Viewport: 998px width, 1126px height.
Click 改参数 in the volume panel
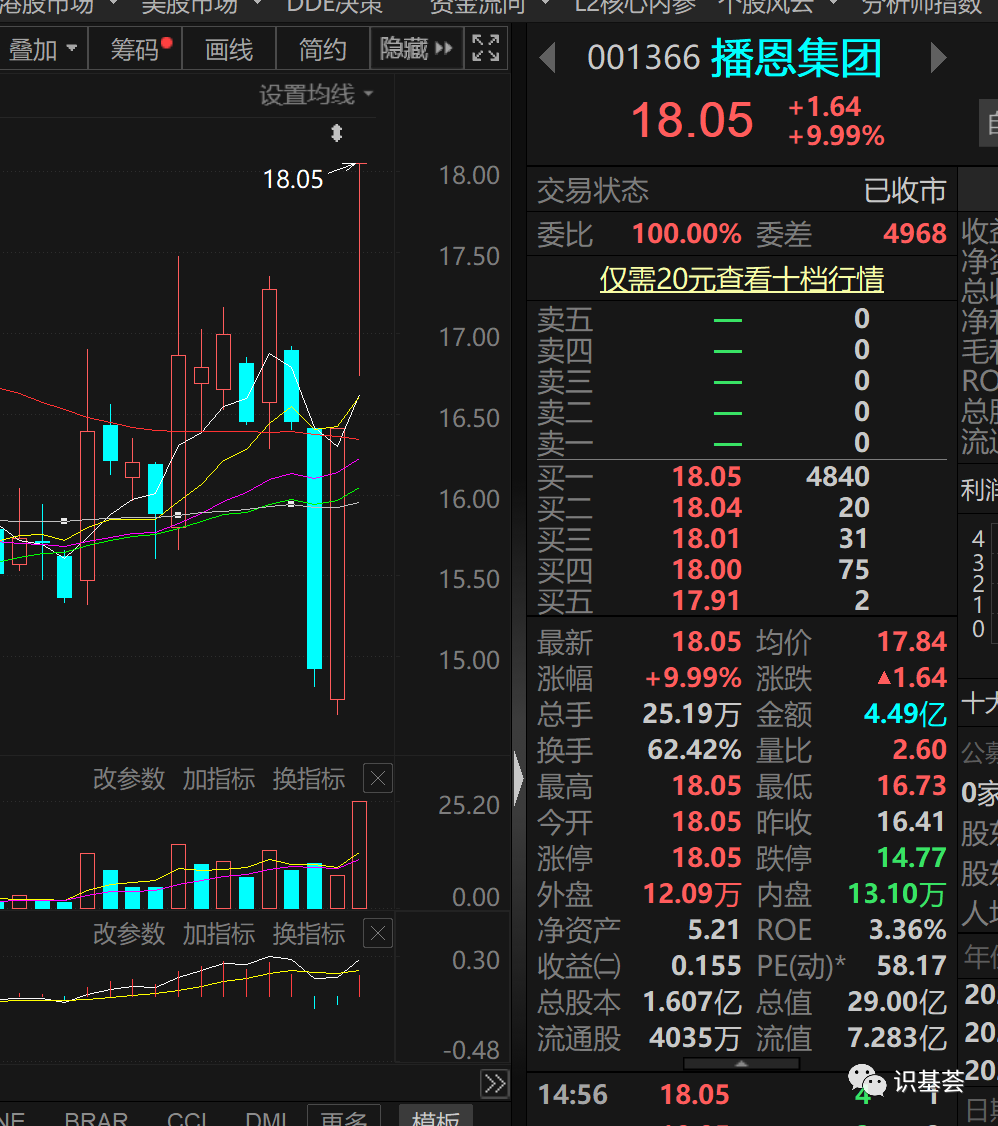[x=129, y=778]
